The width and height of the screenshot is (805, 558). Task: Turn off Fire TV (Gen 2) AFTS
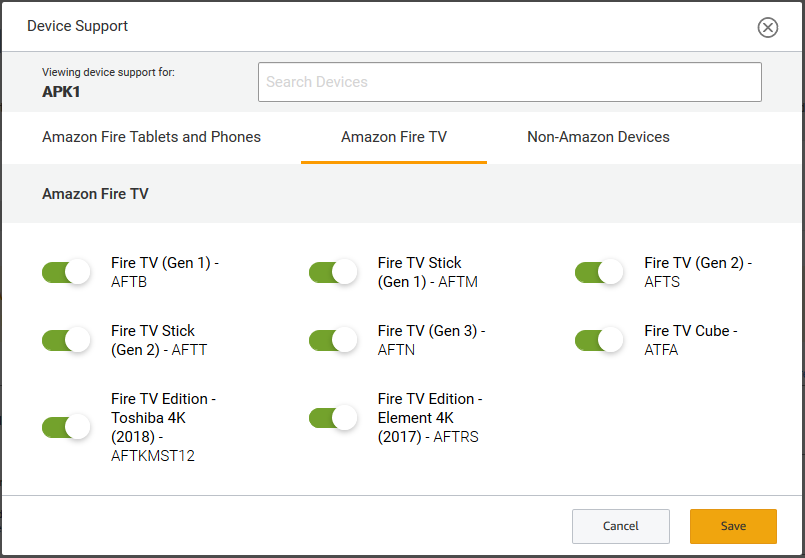coord(600,272)
